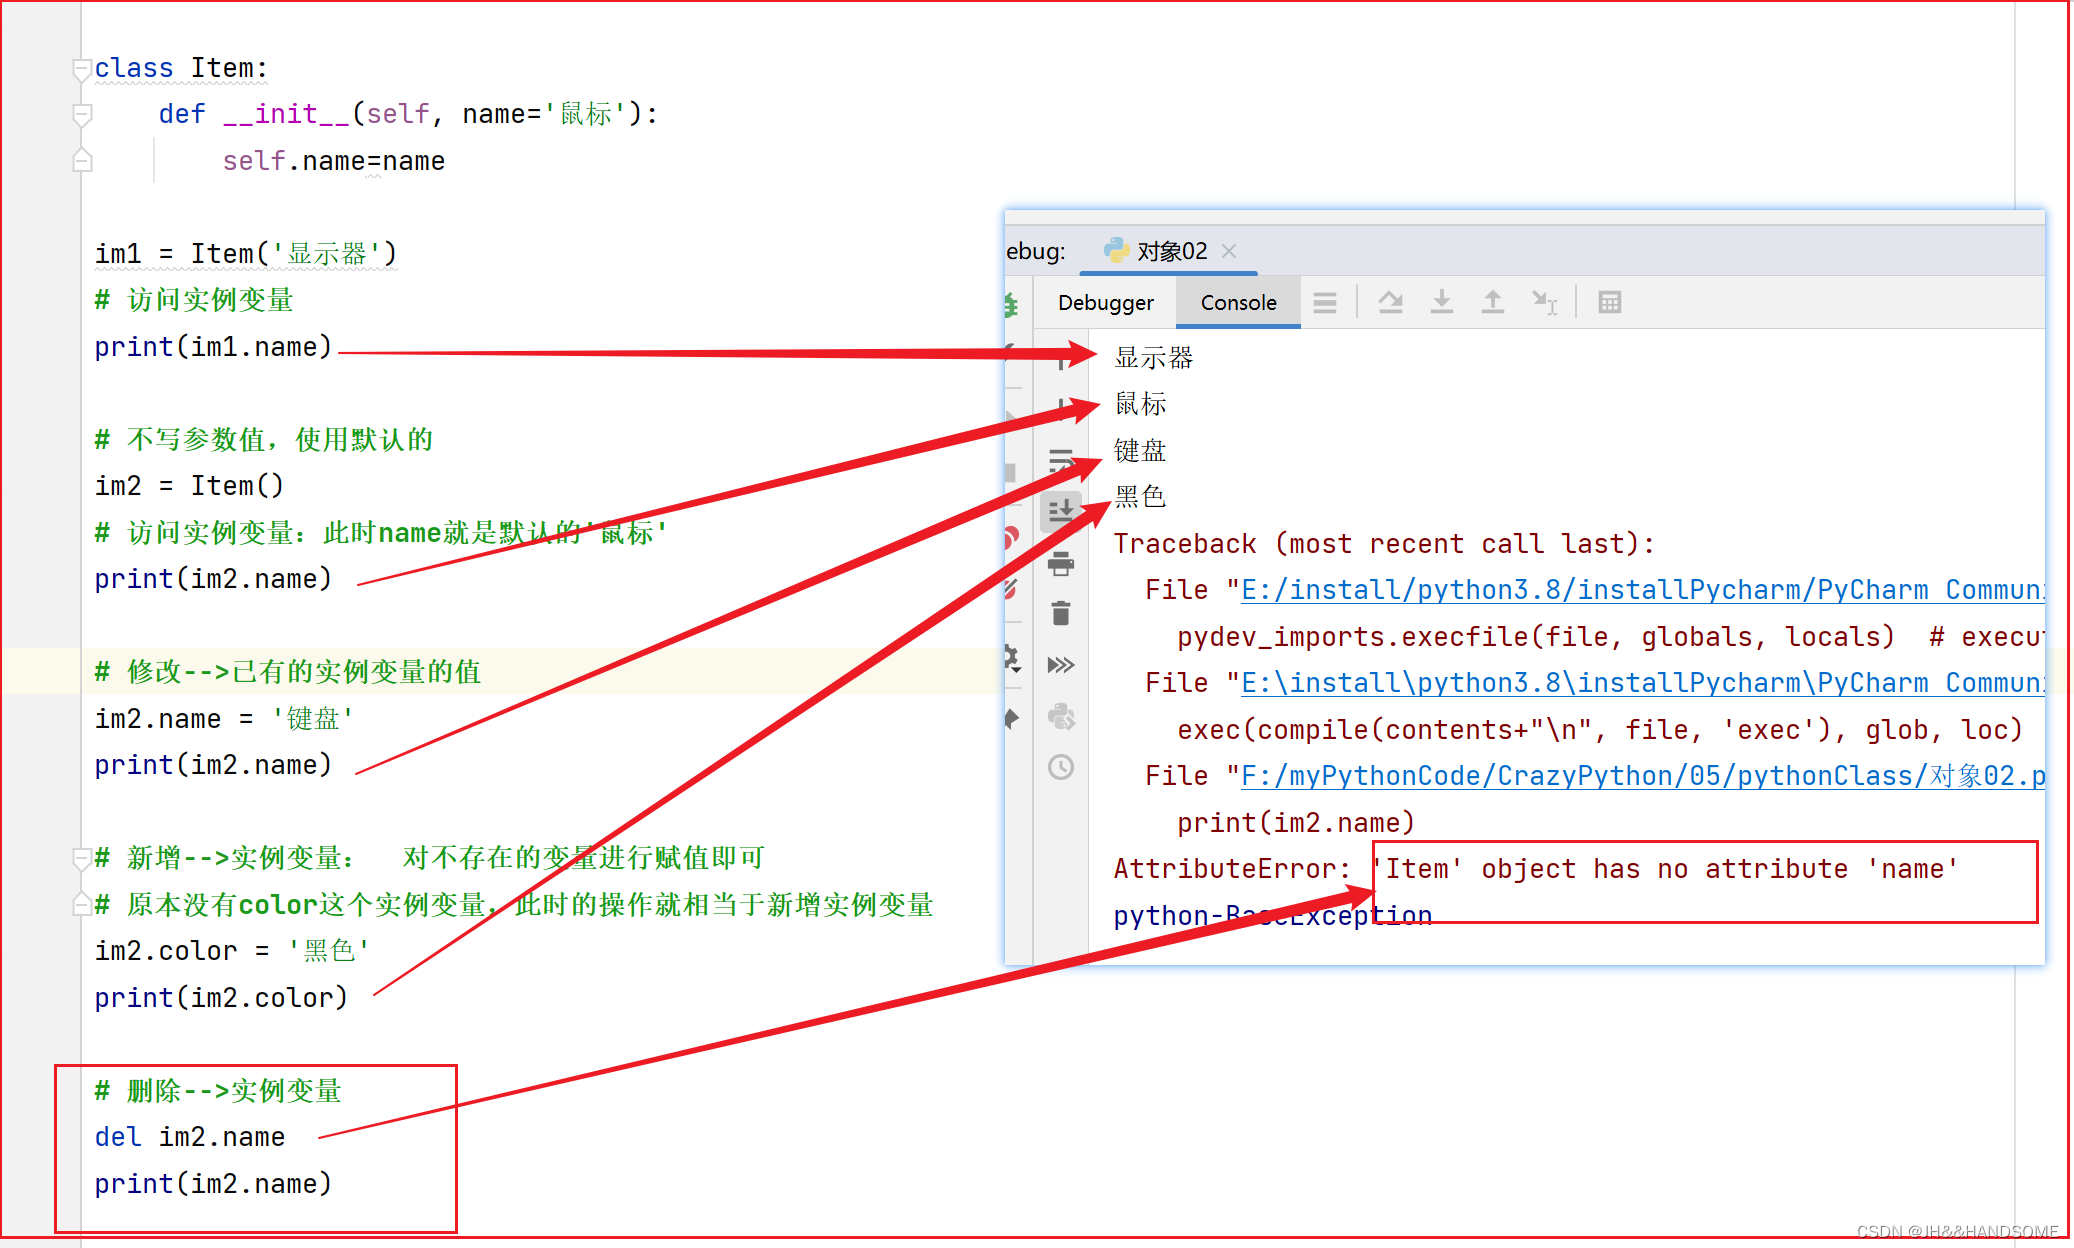Toggle scroll-to-end in console sidebar
The height and width of the screenshot is (1248, 2074).
(x=1061, y=512)
